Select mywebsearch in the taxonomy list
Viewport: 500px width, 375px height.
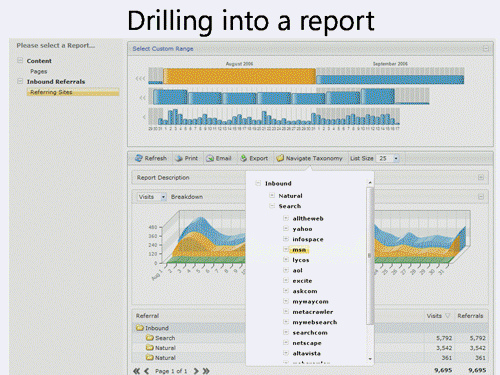point(315,322)
